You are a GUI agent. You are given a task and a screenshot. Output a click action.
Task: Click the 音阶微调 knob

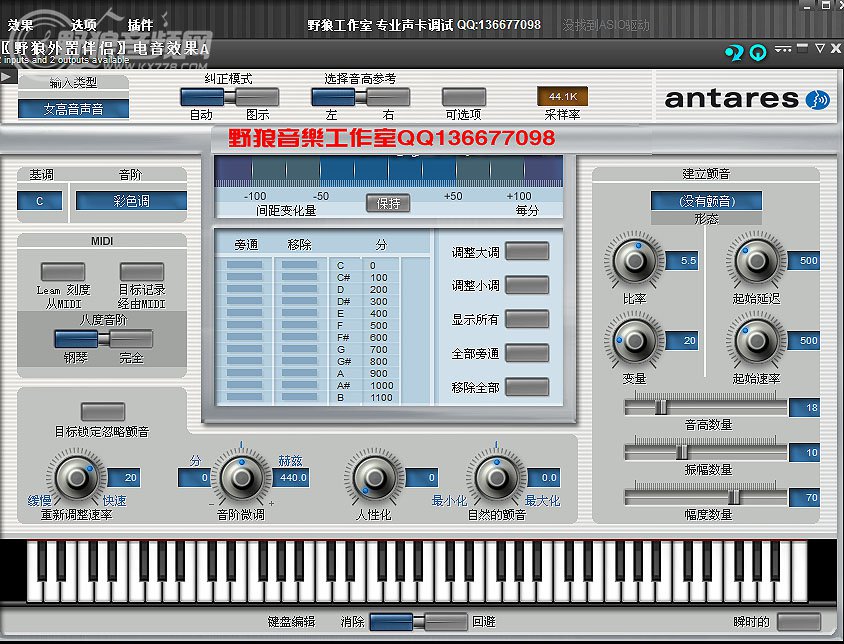click(242, 477)
